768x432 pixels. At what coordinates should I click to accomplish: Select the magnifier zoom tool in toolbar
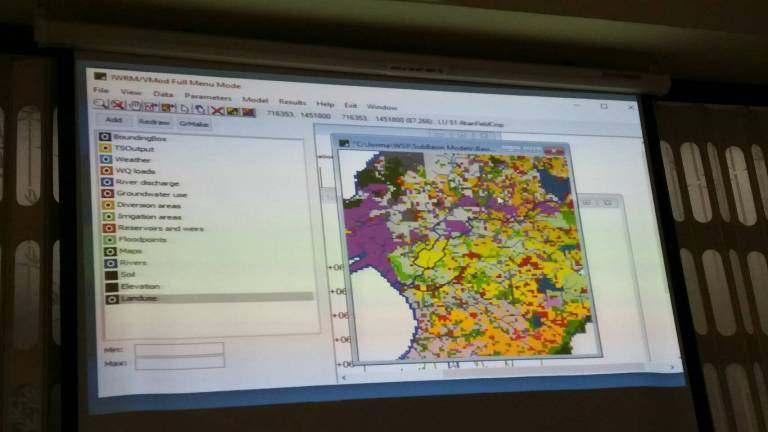click(x=101, y=106)
